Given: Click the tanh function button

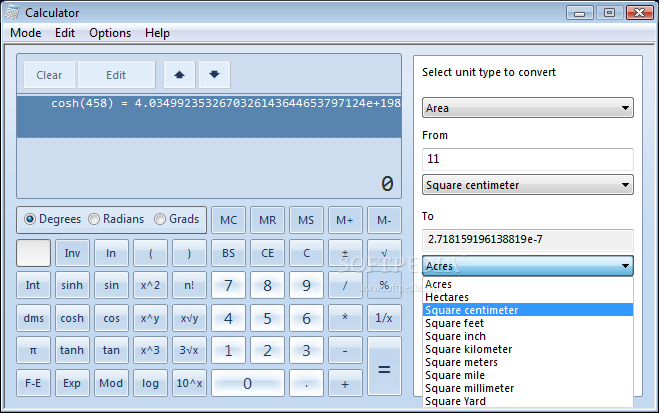Looking at the screenshot, I should coord(72,350).
